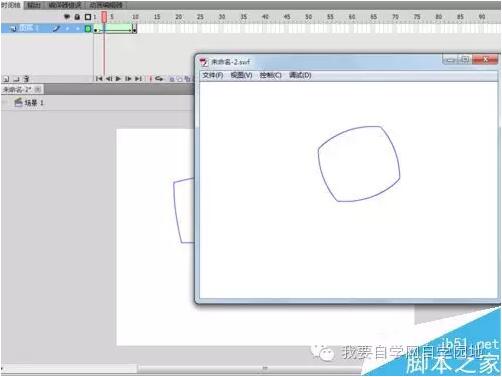
Task: Click the red playhead marker
Action: (x=104, y=17)
